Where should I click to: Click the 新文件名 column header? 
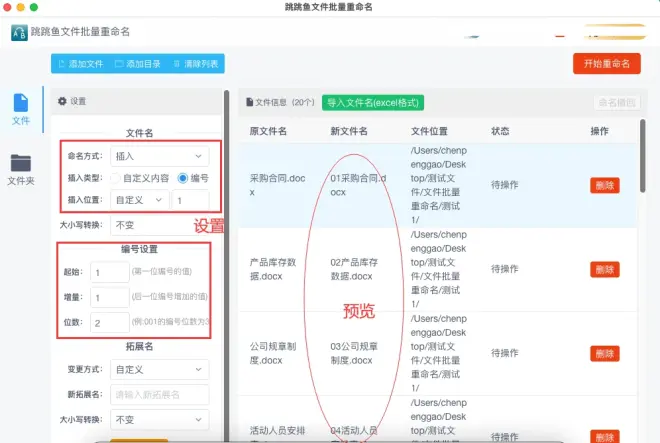[x=349, y=131]
